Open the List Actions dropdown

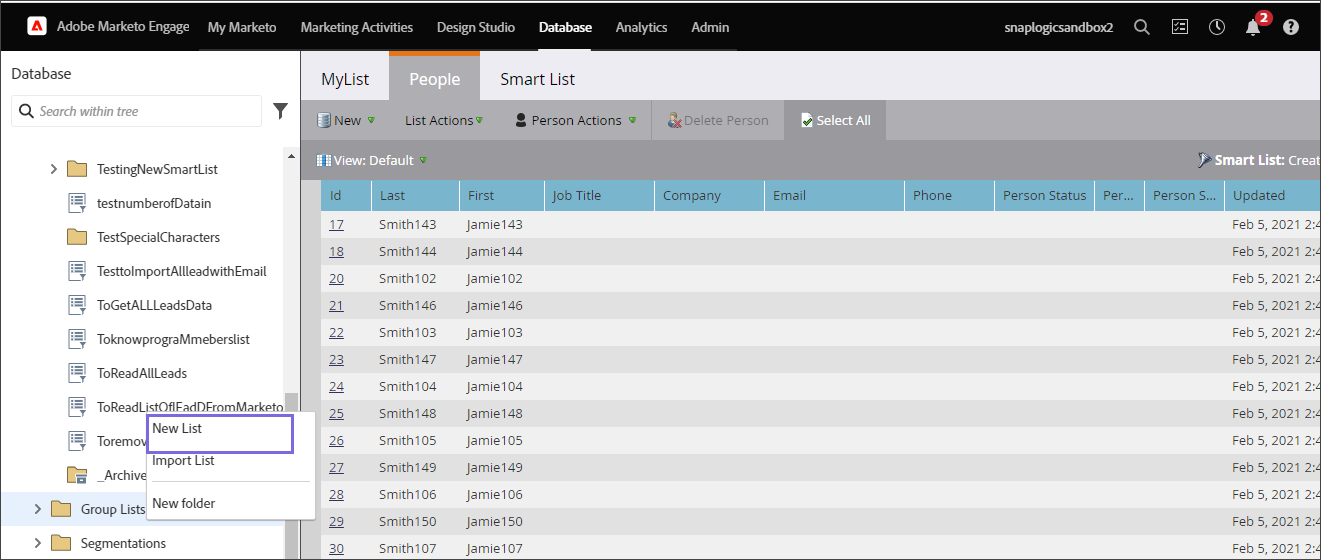tap(444, 120)
